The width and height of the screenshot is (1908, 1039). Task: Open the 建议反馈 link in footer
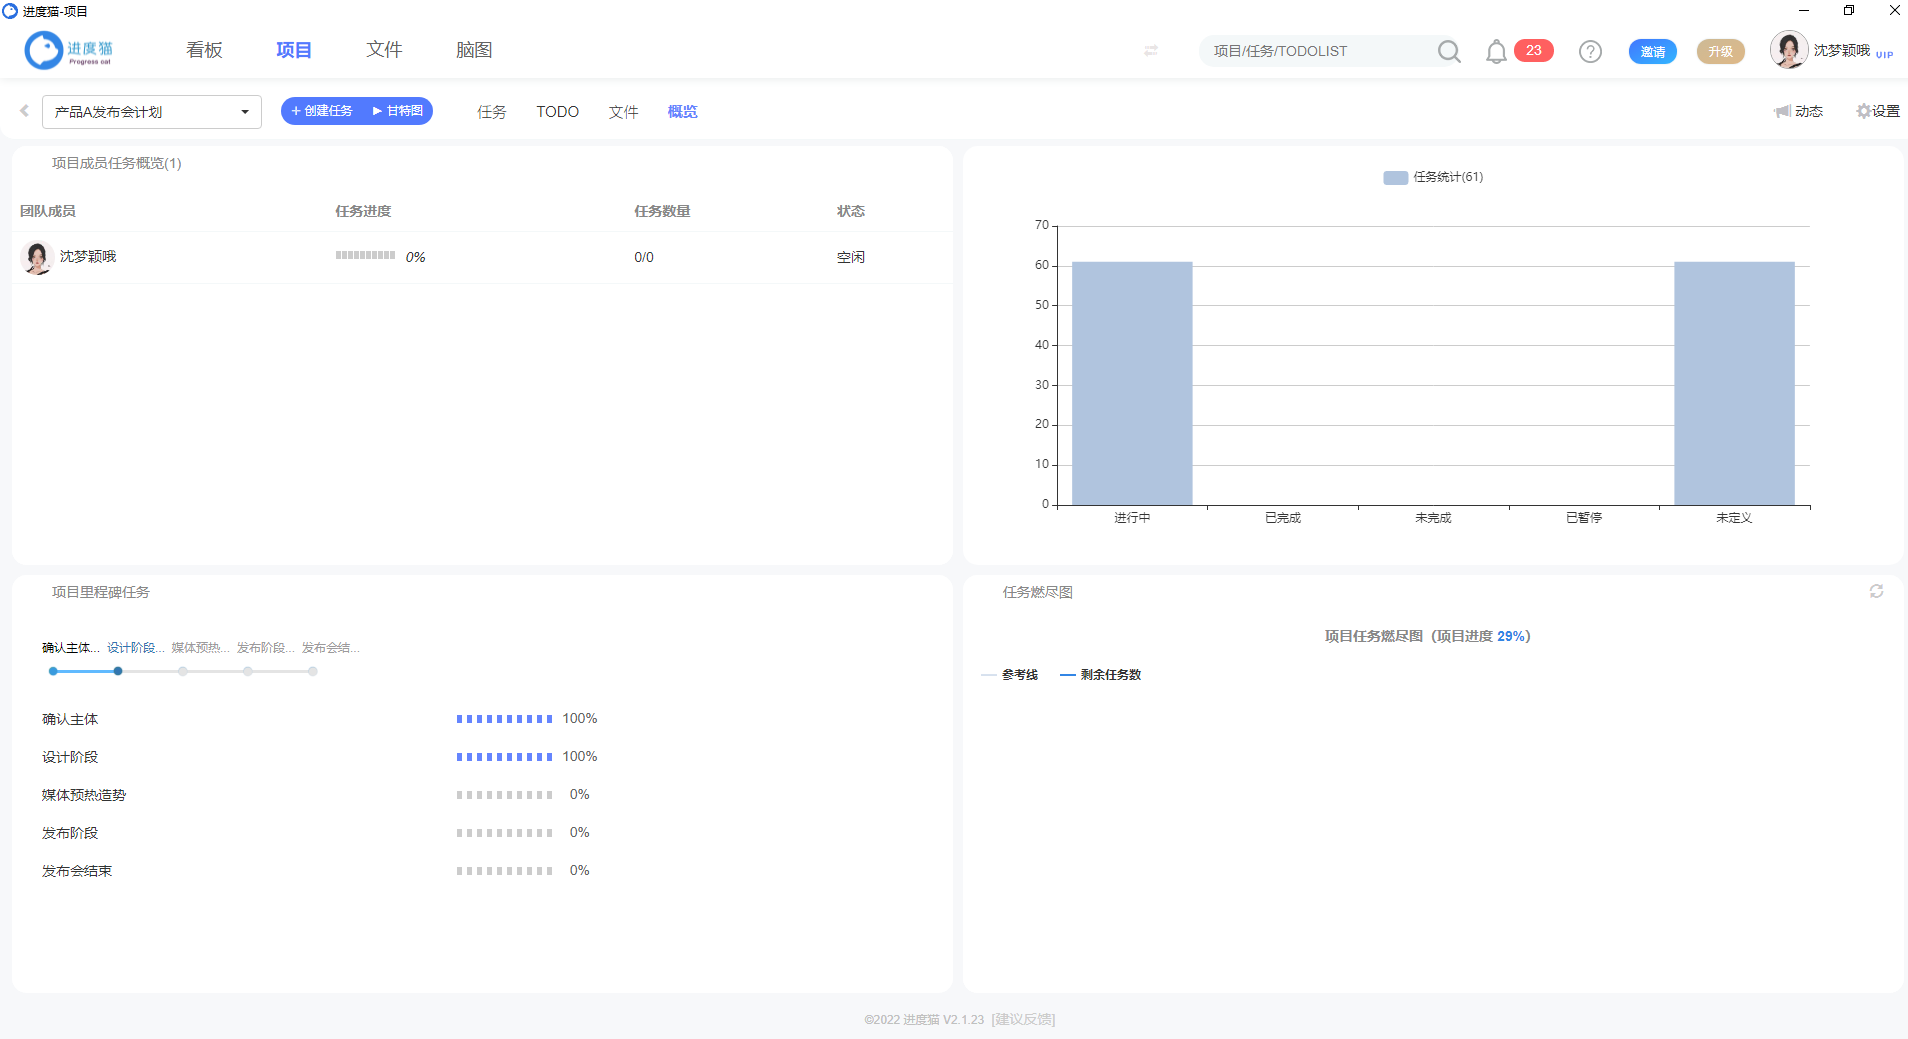[x=1024, y=1020]
